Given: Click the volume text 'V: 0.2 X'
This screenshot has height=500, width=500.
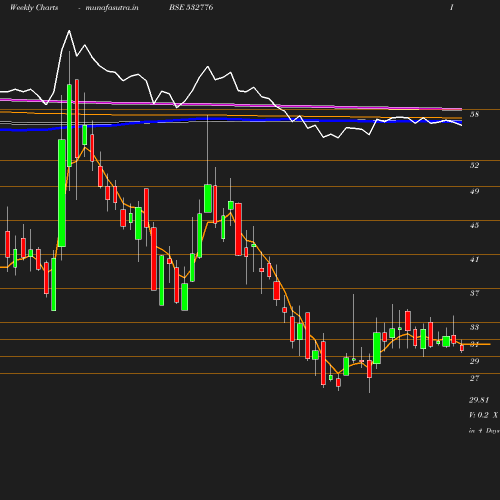Looking at the screenshot, I should 483,415.
